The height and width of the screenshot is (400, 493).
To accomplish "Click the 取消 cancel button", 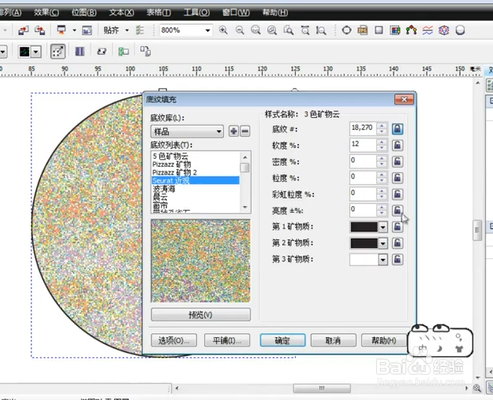I will tap(333, 340).
